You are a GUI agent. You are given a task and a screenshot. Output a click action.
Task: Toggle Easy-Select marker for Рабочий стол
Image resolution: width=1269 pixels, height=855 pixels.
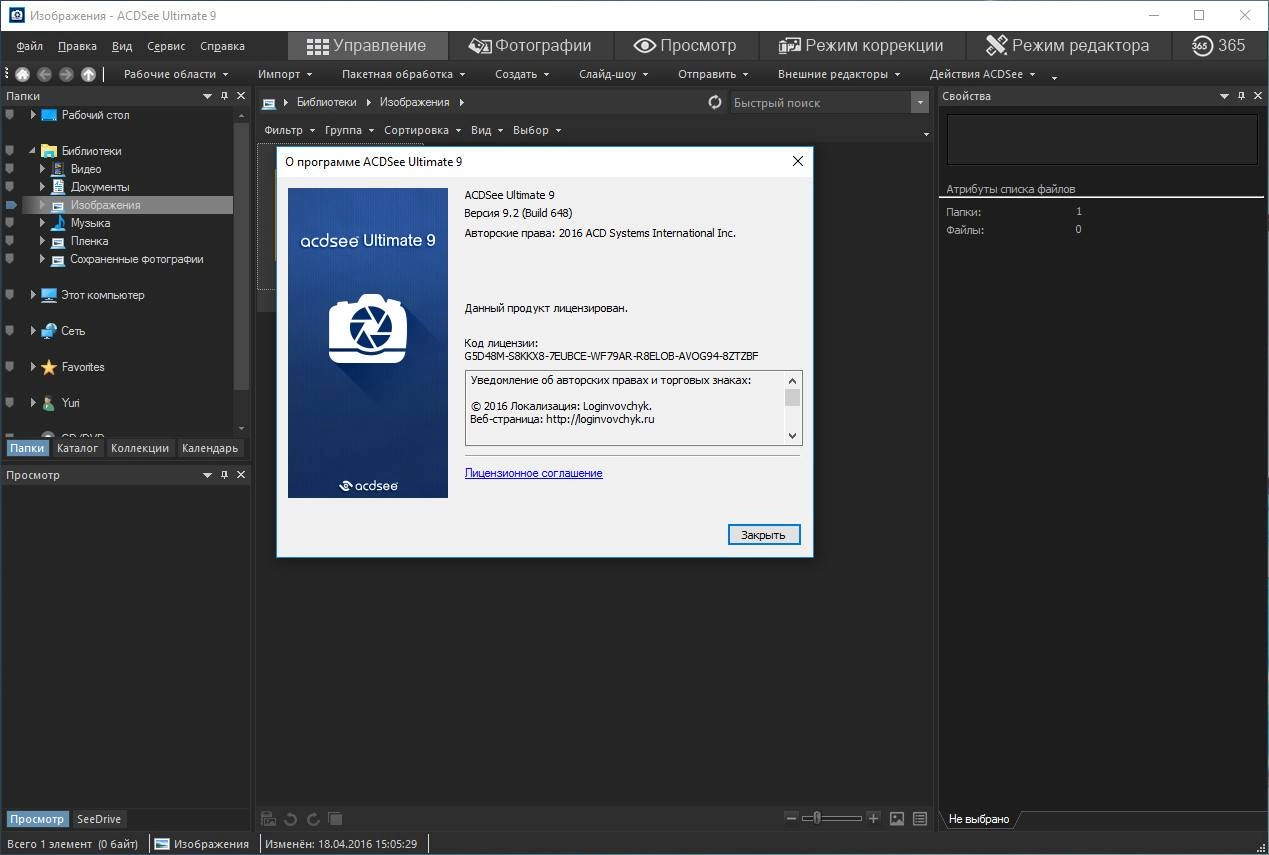pyautogui.click(x=11, y=115)
